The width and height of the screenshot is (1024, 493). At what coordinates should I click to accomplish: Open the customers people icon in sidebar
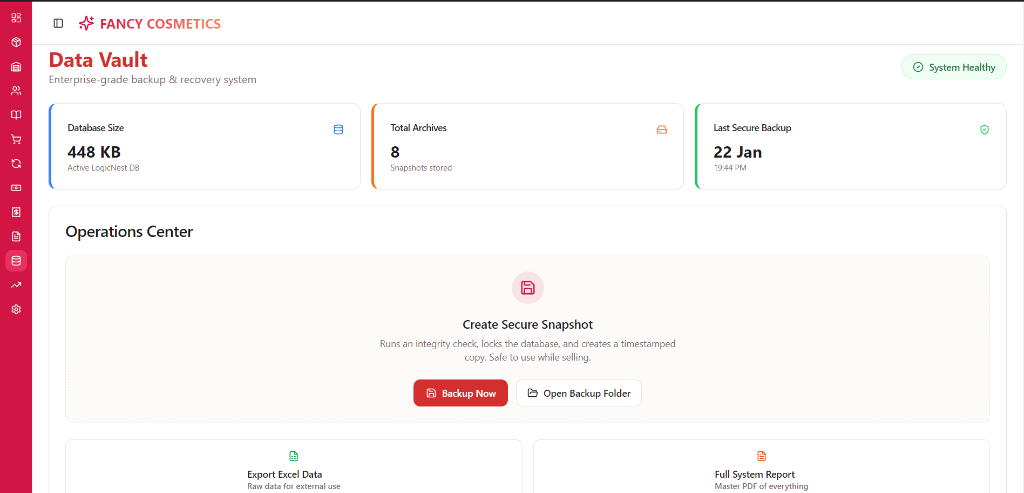(x=16, y=91)
